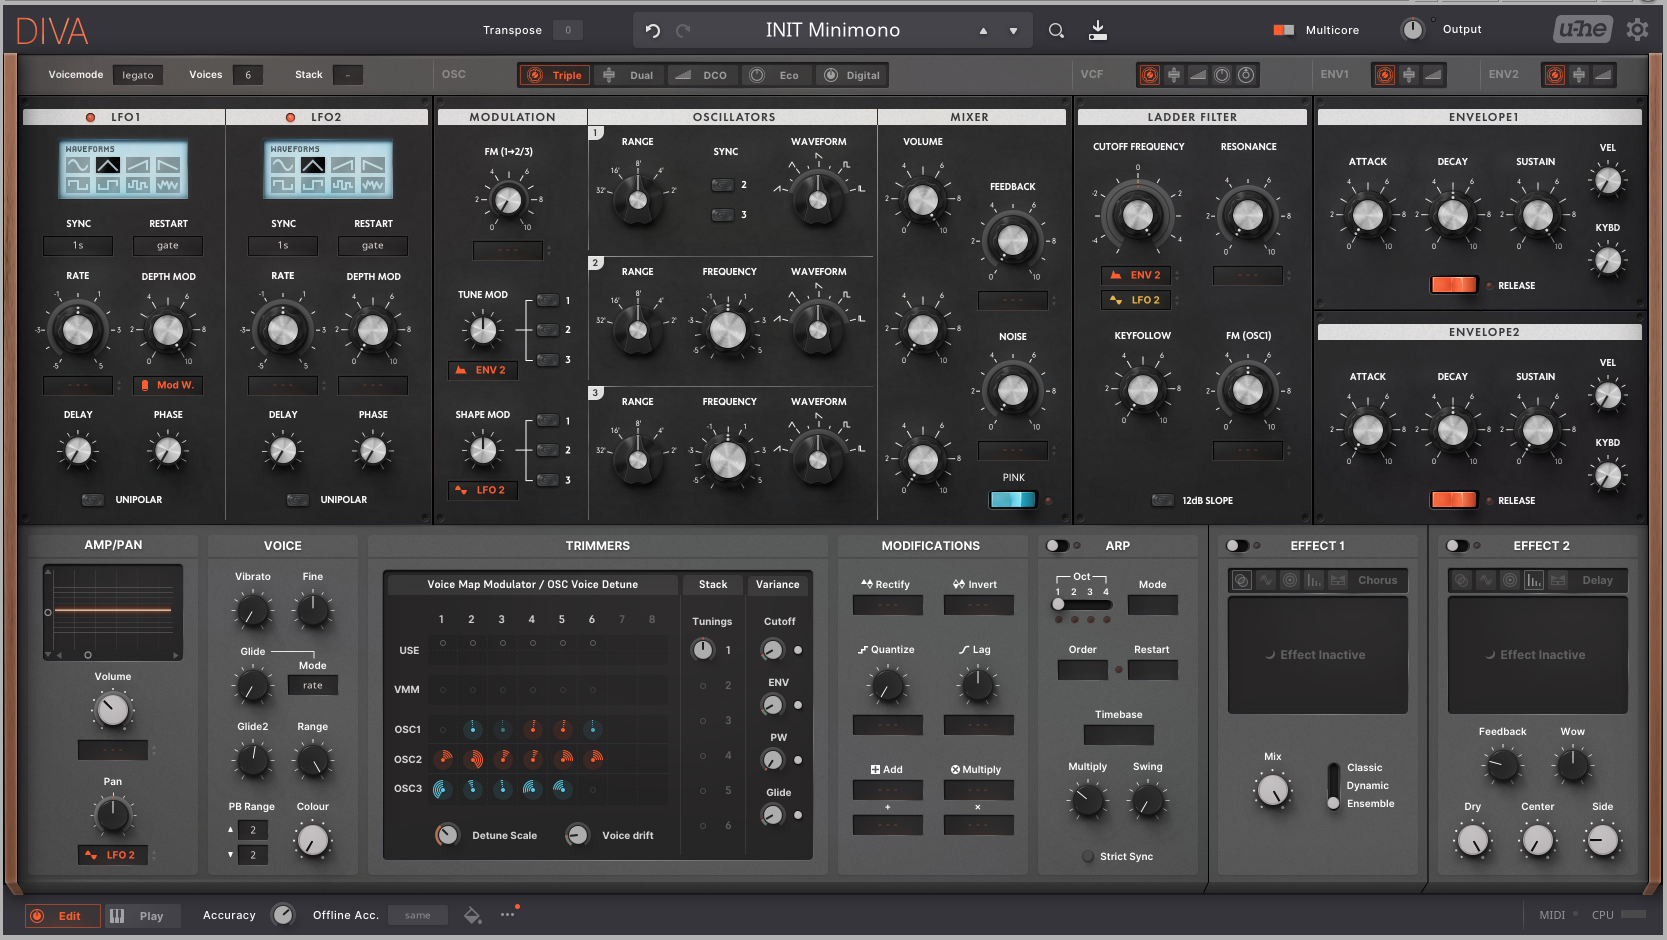Screen dimensions: 1667x940
Task: Select the Plate reverb icon in Effect 2
Action: point(1558,580)
